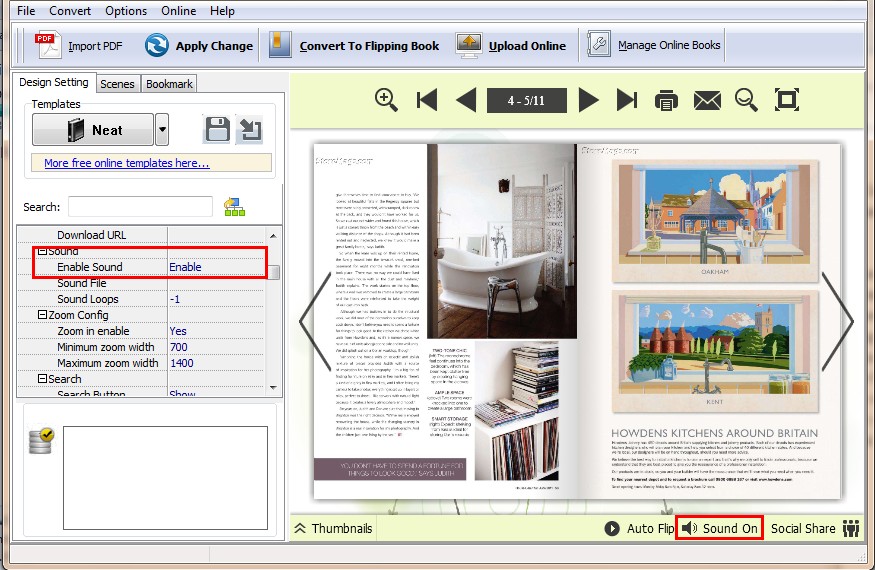Open the Help menu
875x570 pixels.
coord(222,11)
